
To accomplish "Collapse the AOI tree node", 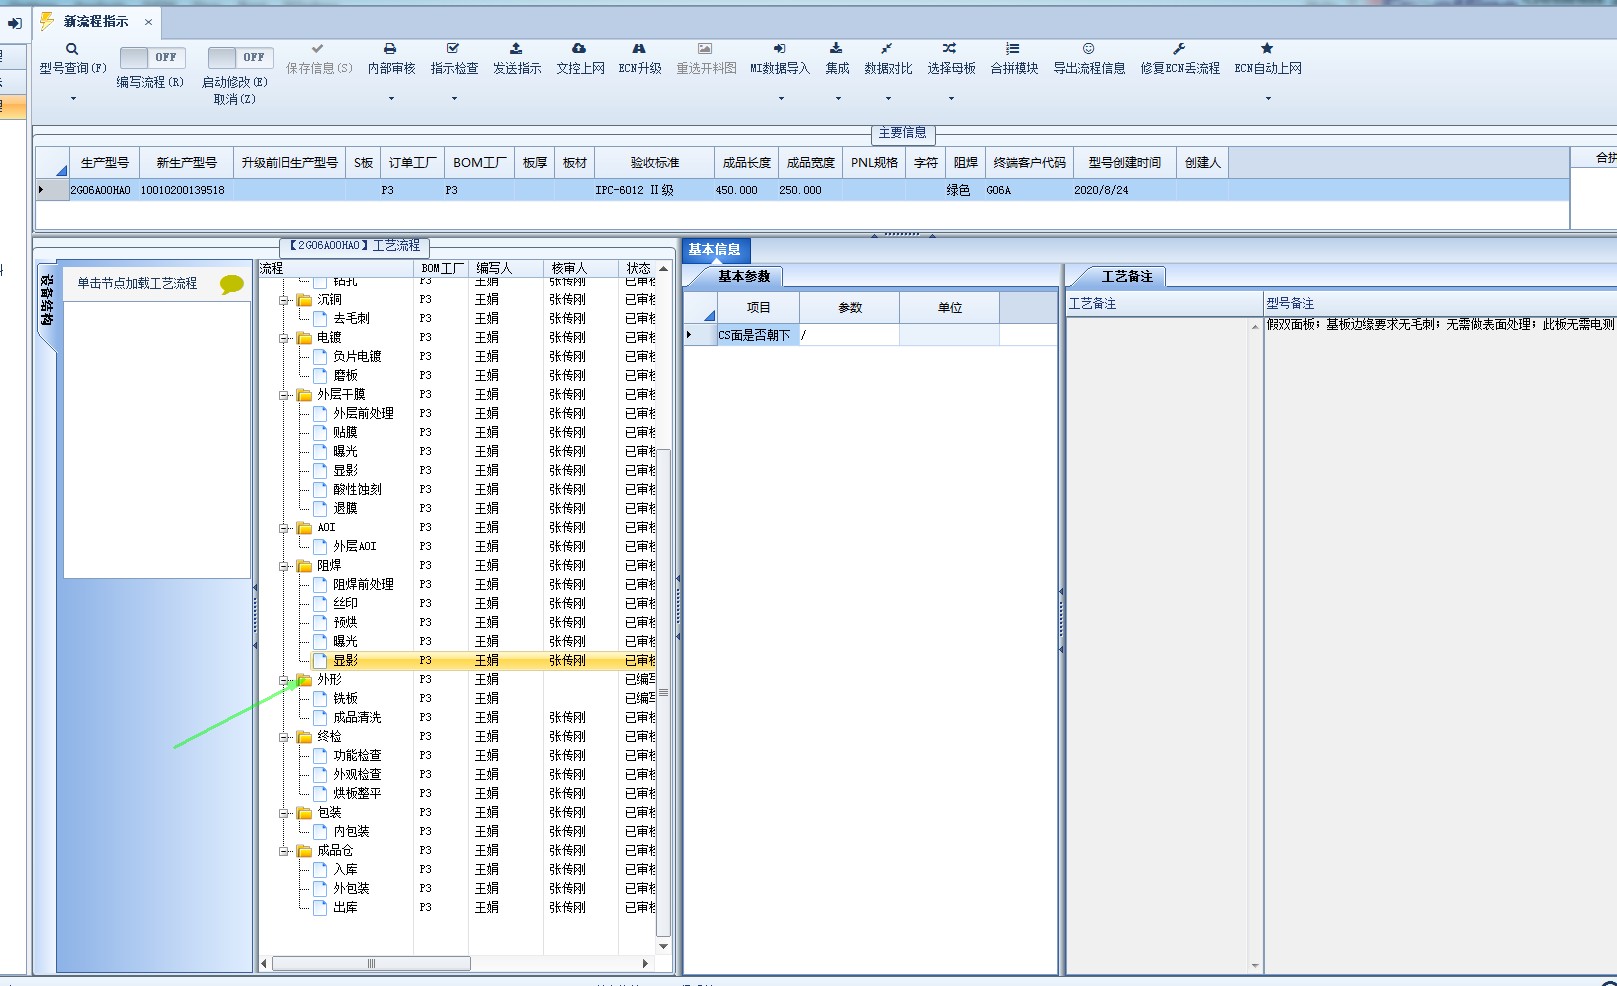I will [284, 528].
